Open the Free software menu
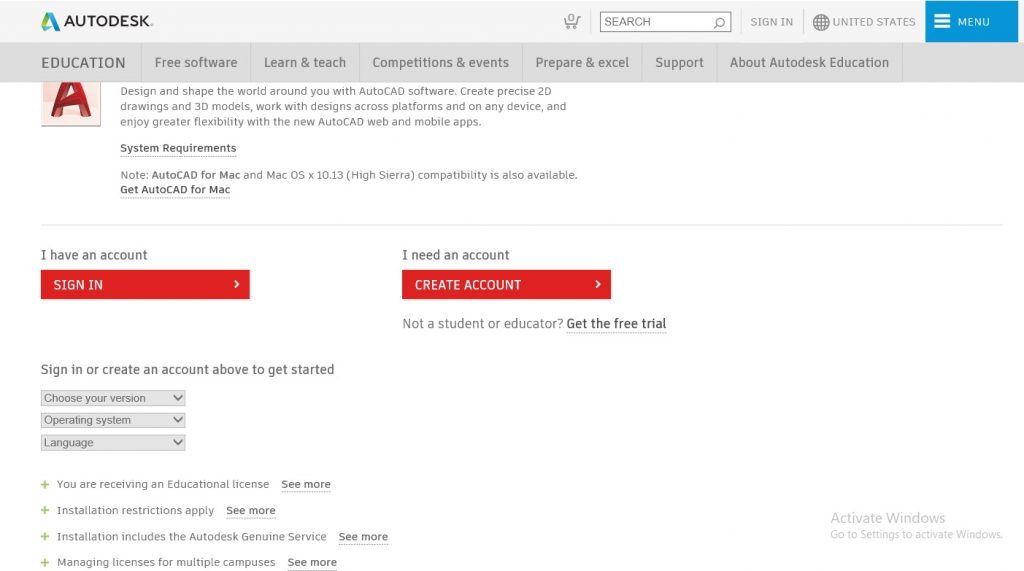The image size is (1024, 571). (196, 62)
